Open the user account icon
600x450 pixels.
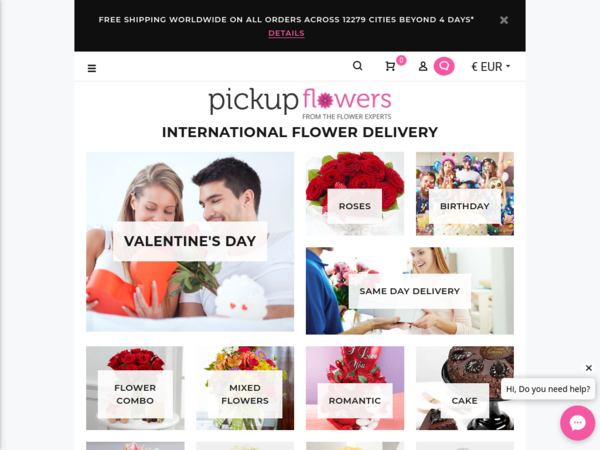[x=423, y=67]
